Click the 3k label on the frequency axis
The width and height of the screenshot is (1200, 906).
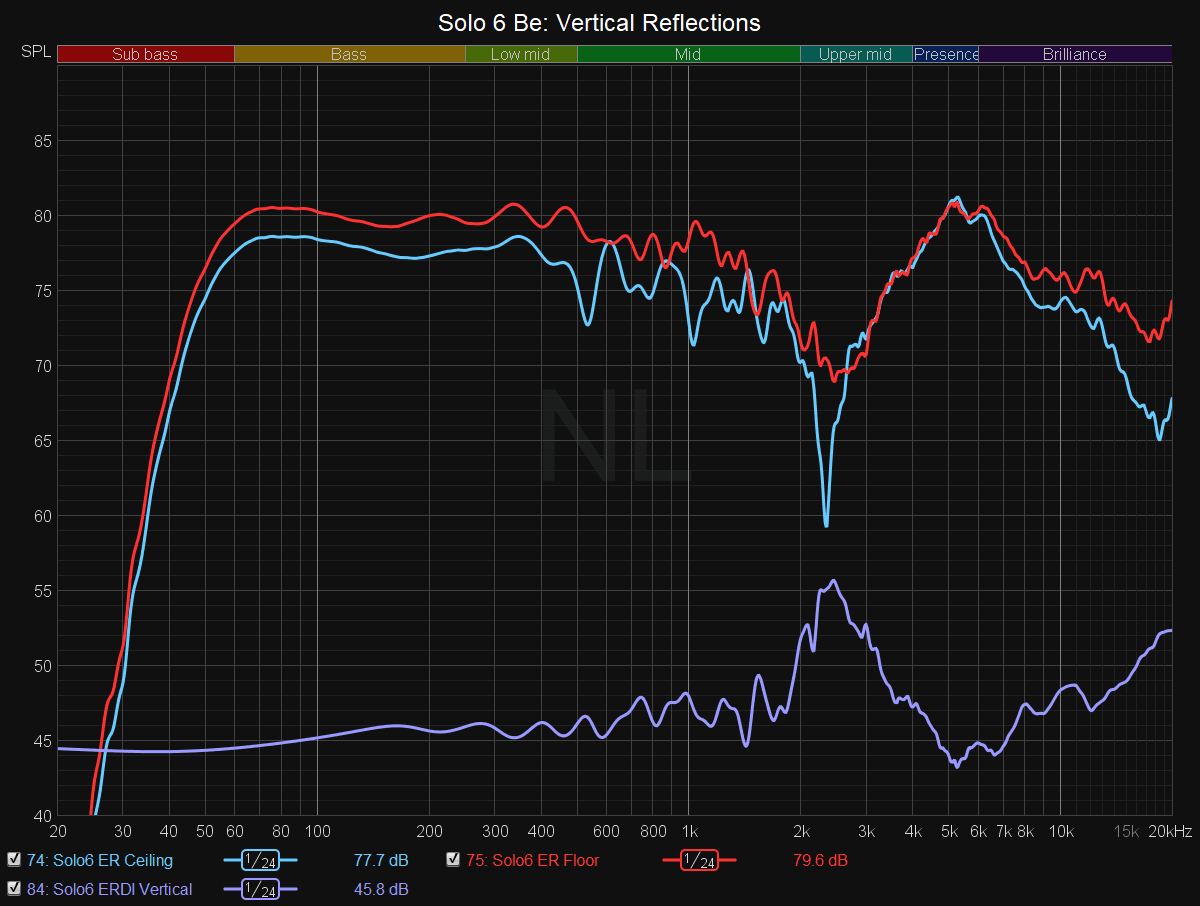coord(866,831)
